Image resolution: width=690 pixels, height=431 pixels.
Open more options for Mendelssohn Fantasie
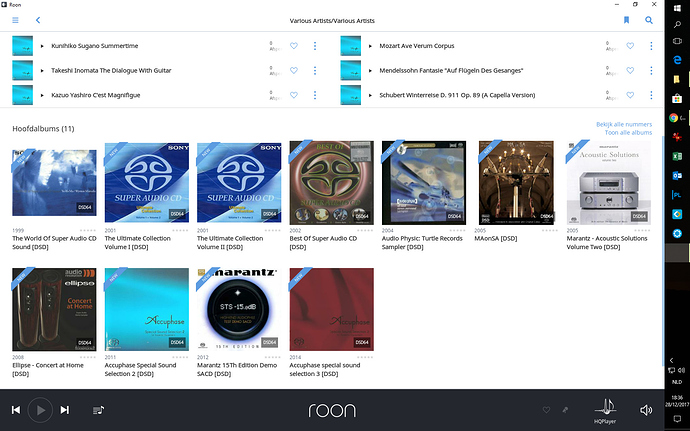[651, 70]
